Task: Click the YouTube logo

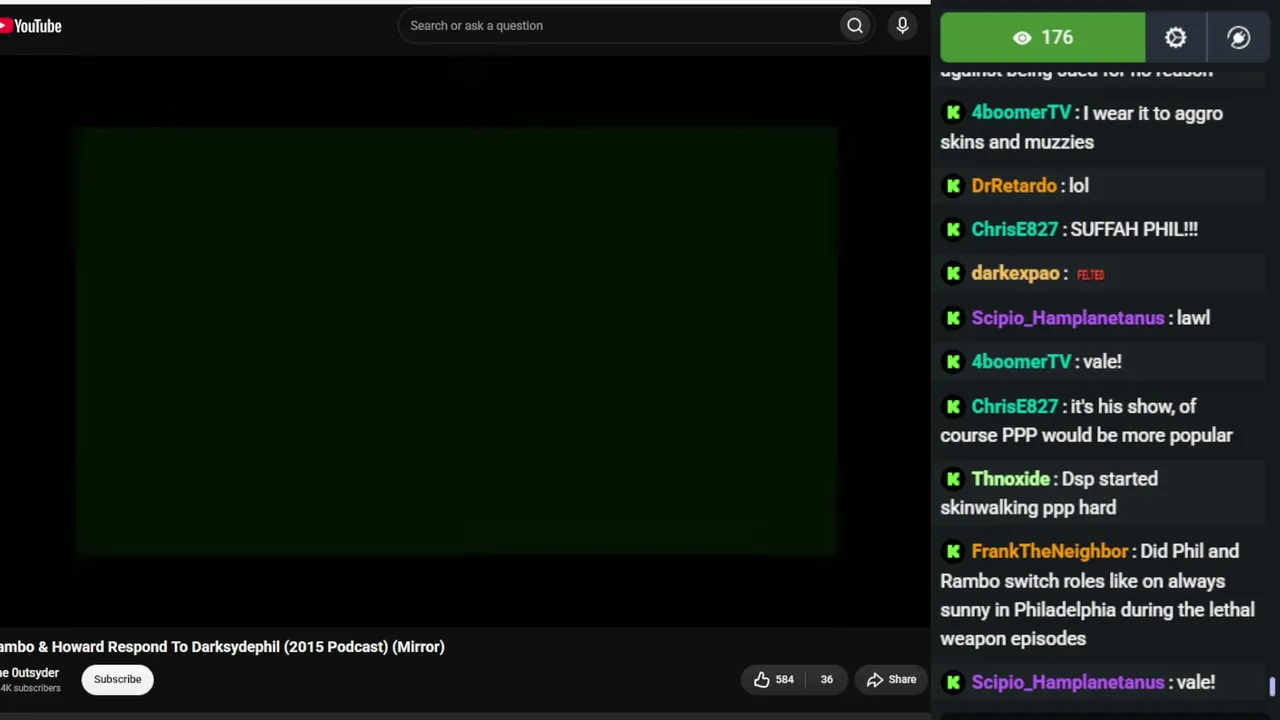Action: click(31, 26)
